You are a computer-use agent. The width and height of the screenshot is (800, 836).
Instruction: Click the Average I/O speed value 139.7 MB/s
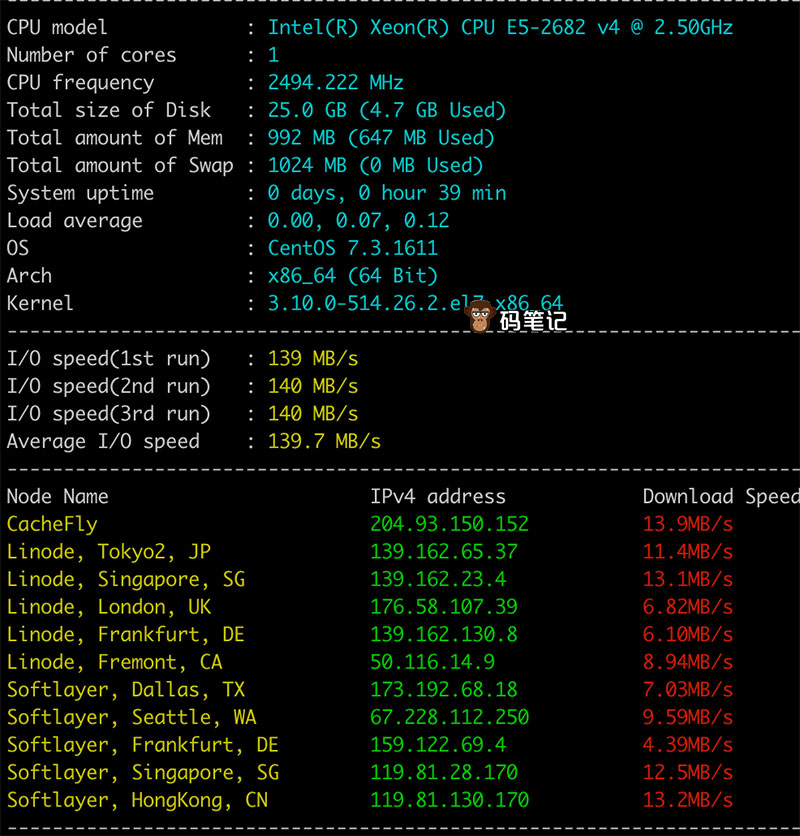[x=324, y=441]
